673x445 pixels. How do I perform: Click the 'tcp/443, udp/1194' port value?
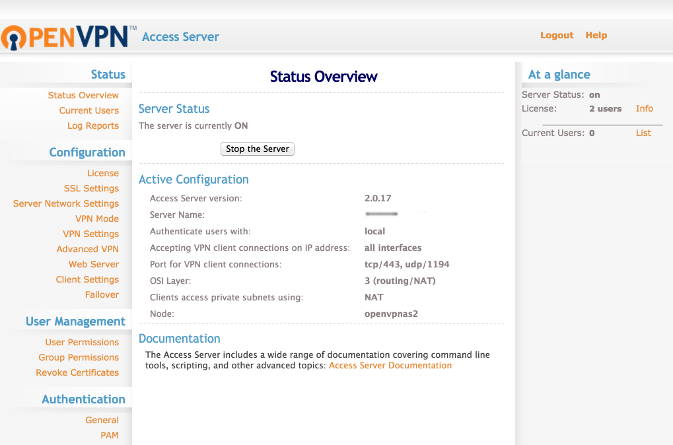407,264
